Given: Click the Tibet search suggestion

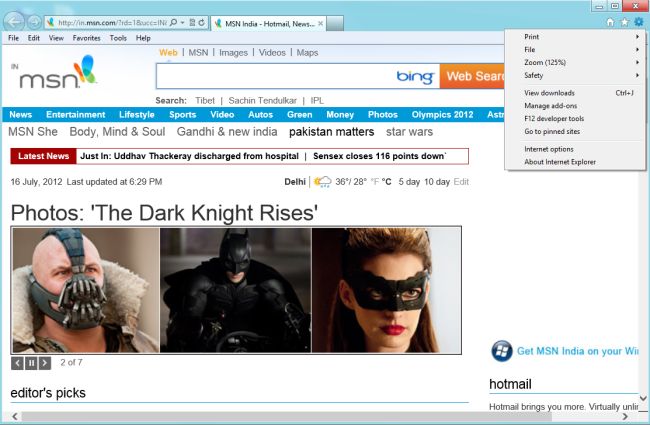Looking at the screenshot, I should click(x=205, y=100).
